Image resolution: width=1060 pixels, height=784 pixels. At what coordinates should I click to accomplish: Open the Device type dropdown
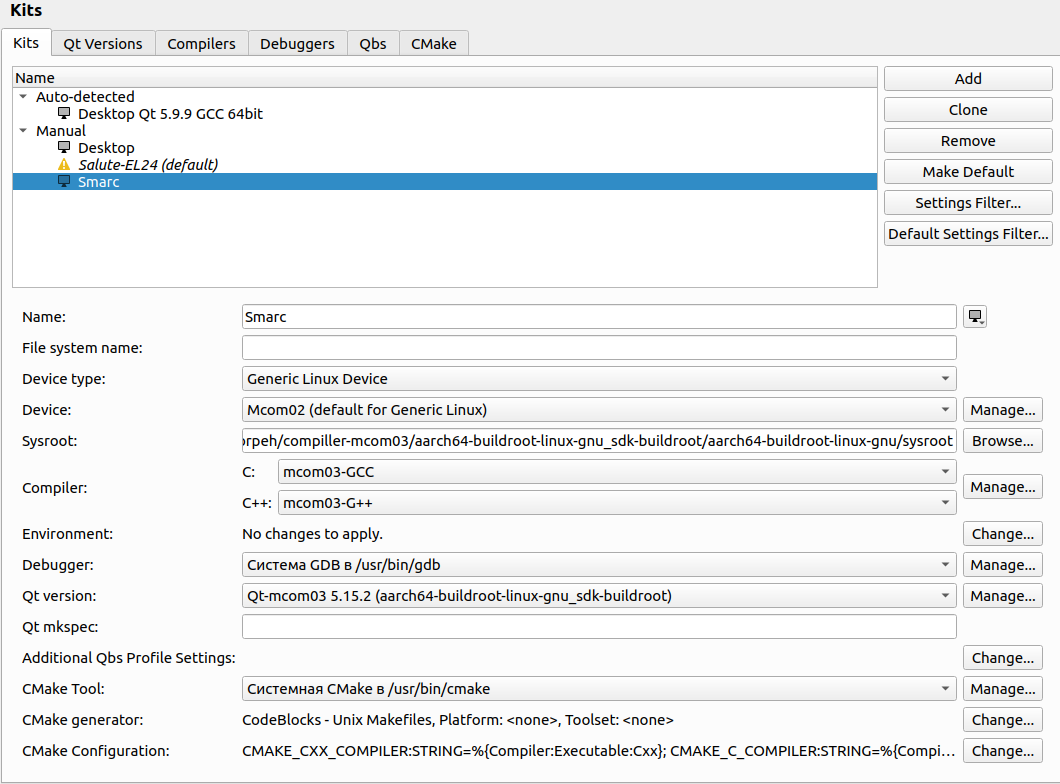pyautogui.click(x=598, y=379)
